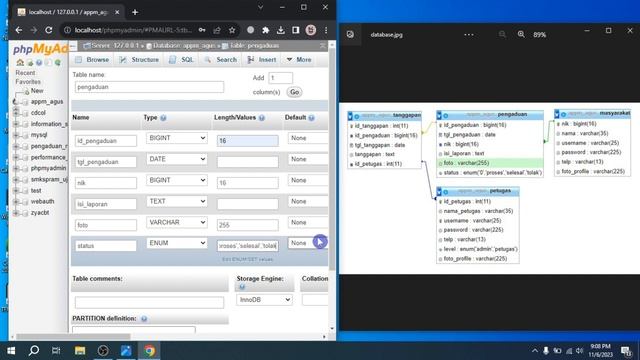Screen dimensions: 640x360
Task: Open Windows taskbar search
Action: pos(34,351)
